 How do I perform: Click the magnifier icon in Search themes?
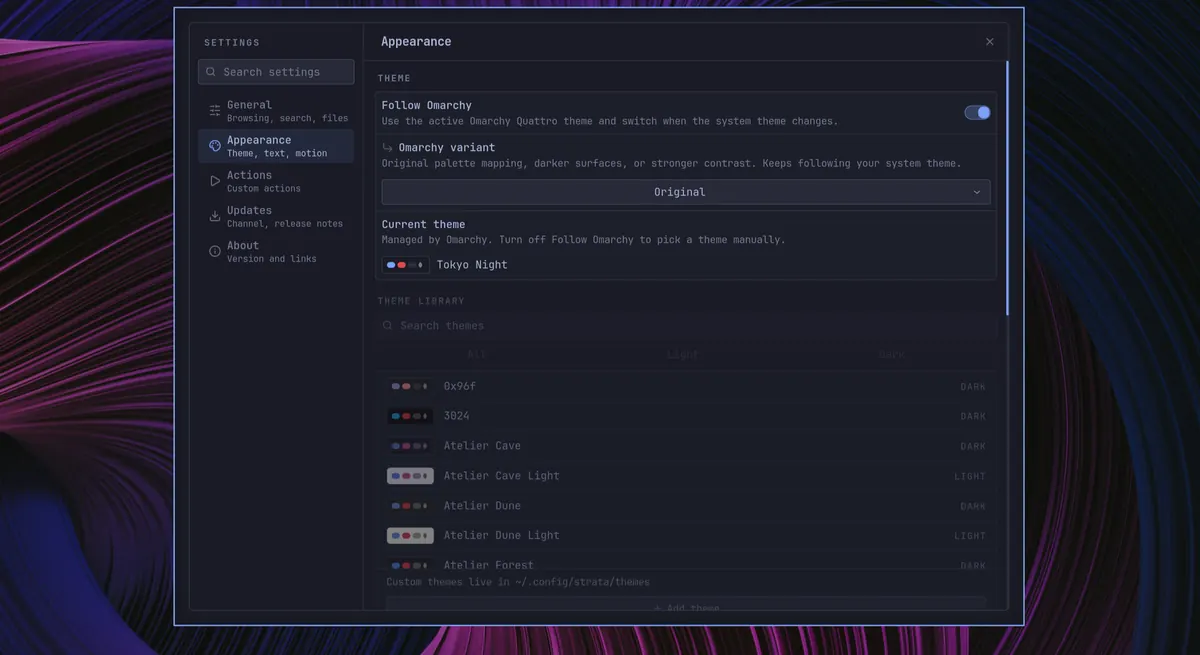click(388, 325)
